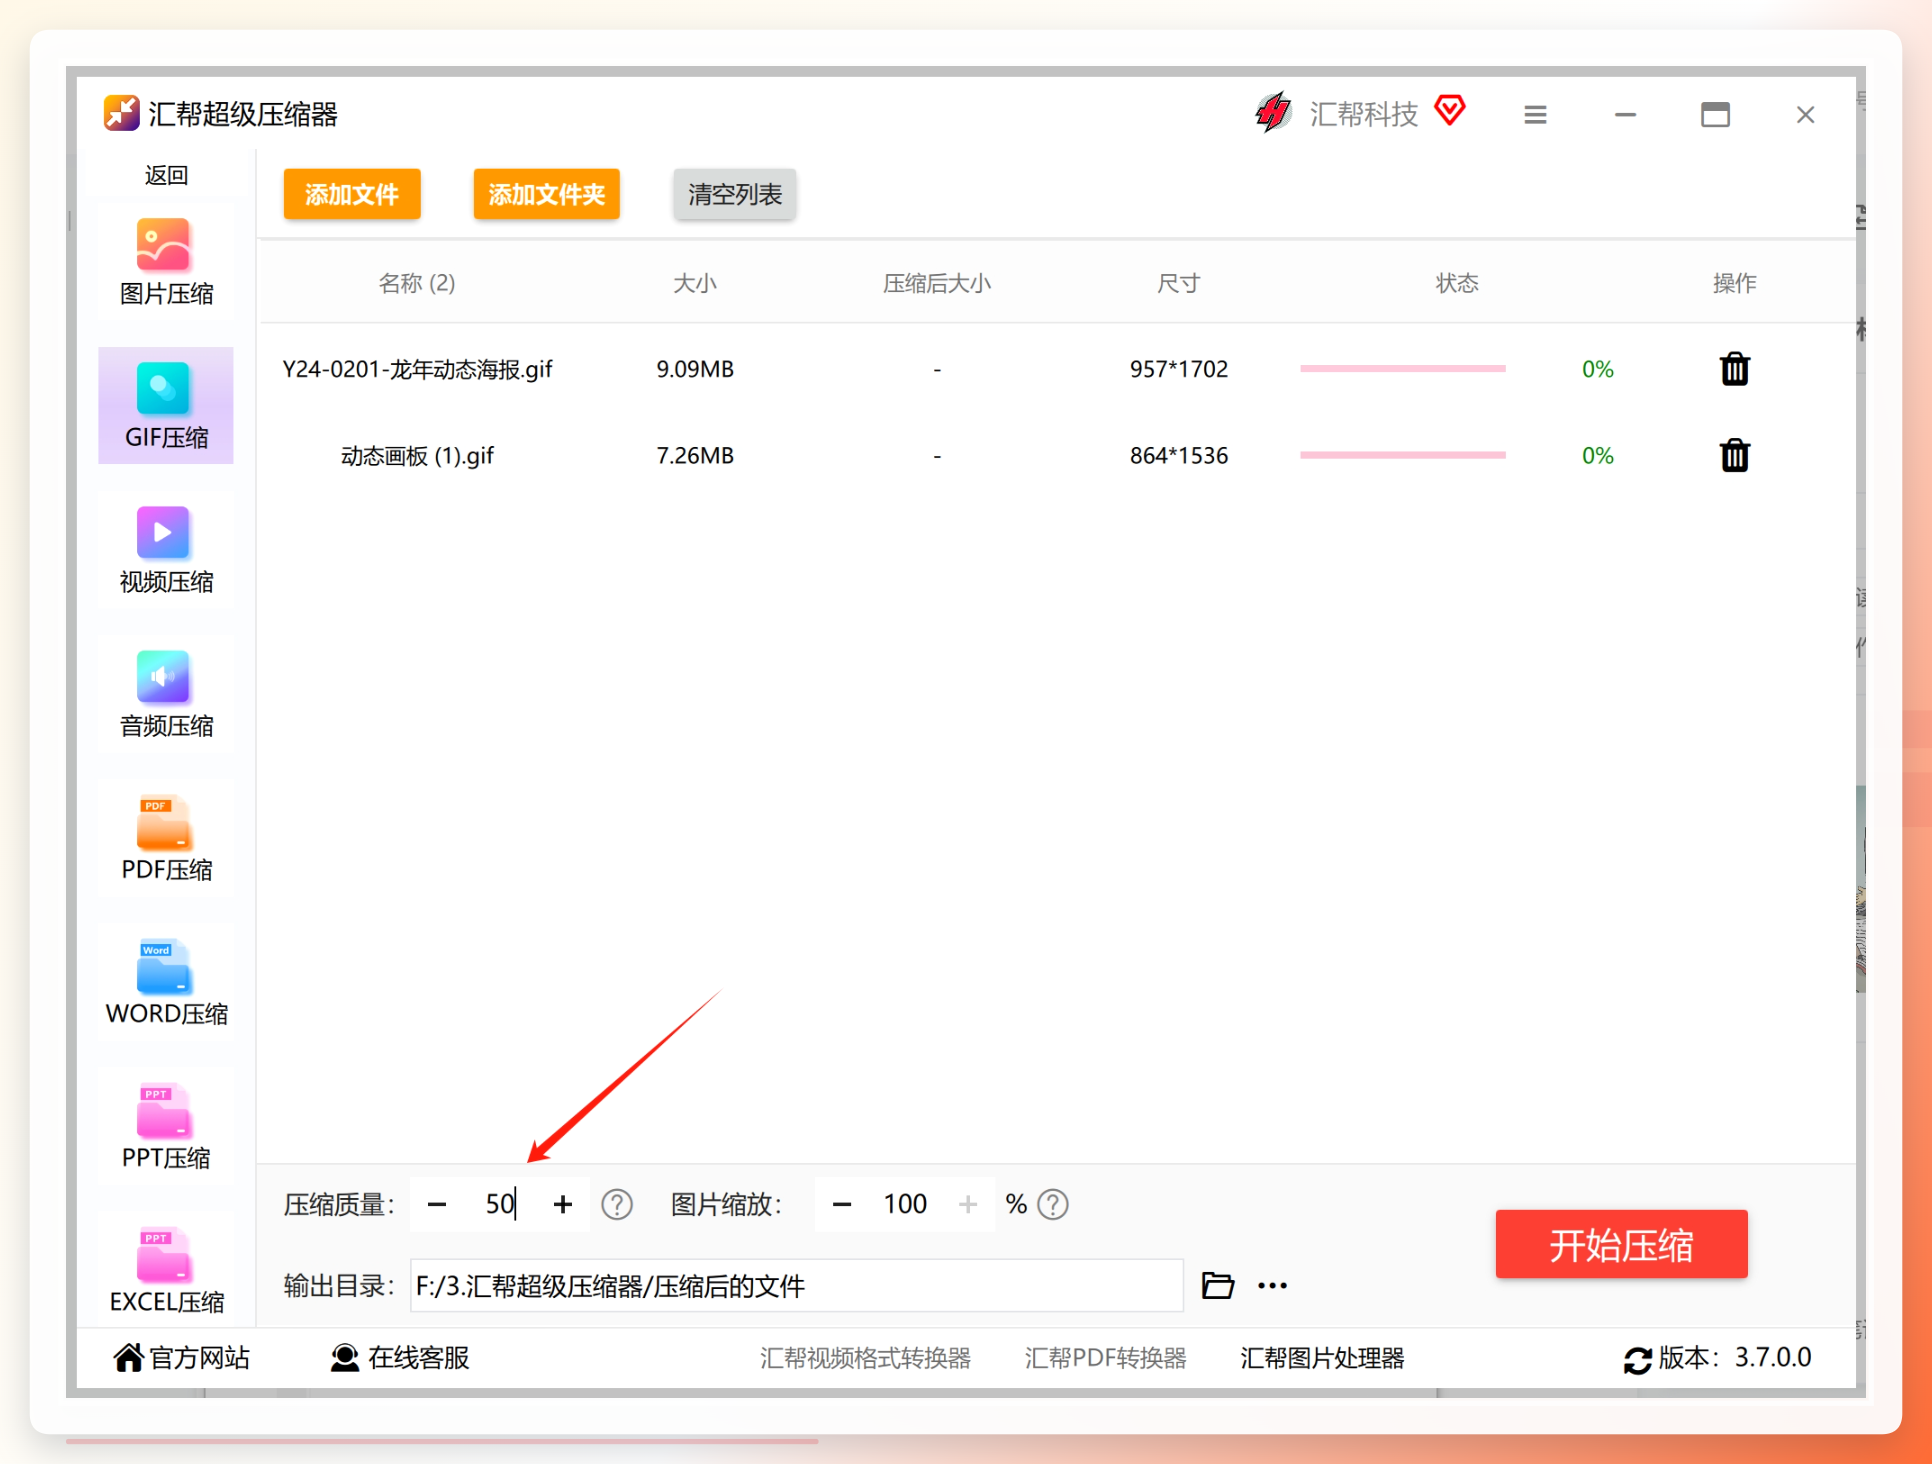Open 汇帮视频格式转换器 link

tap(866, 1358)
